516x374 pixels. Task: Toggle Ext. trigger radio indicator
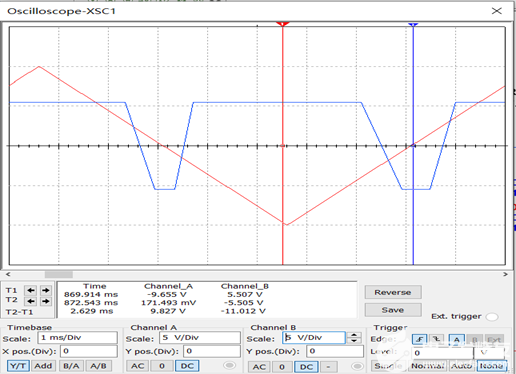tap(492, 317)
